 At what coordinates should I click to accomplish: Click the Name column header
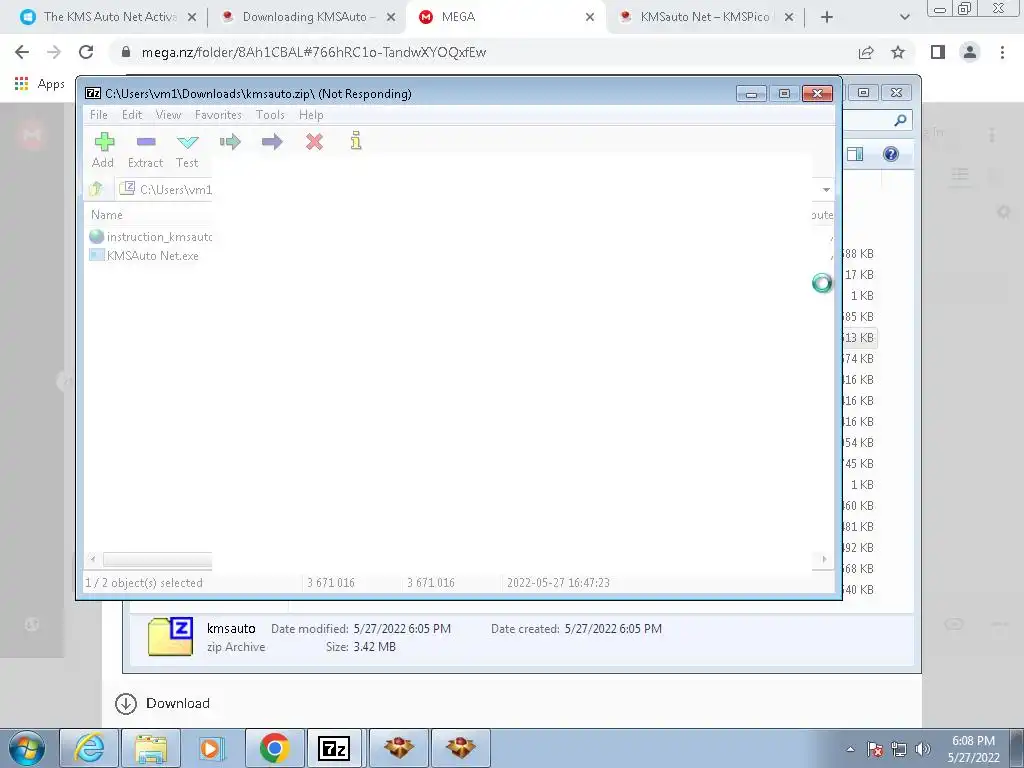[106, 215]
